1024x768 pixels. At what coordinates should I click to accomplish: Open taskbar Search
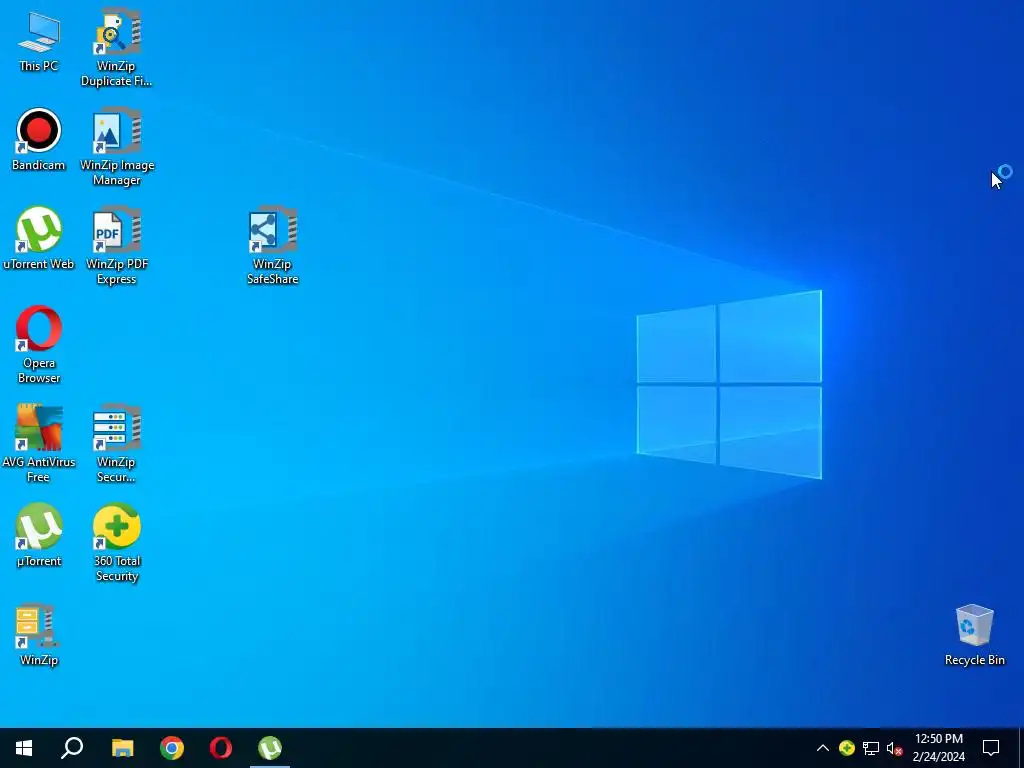[x=72, y=748]
